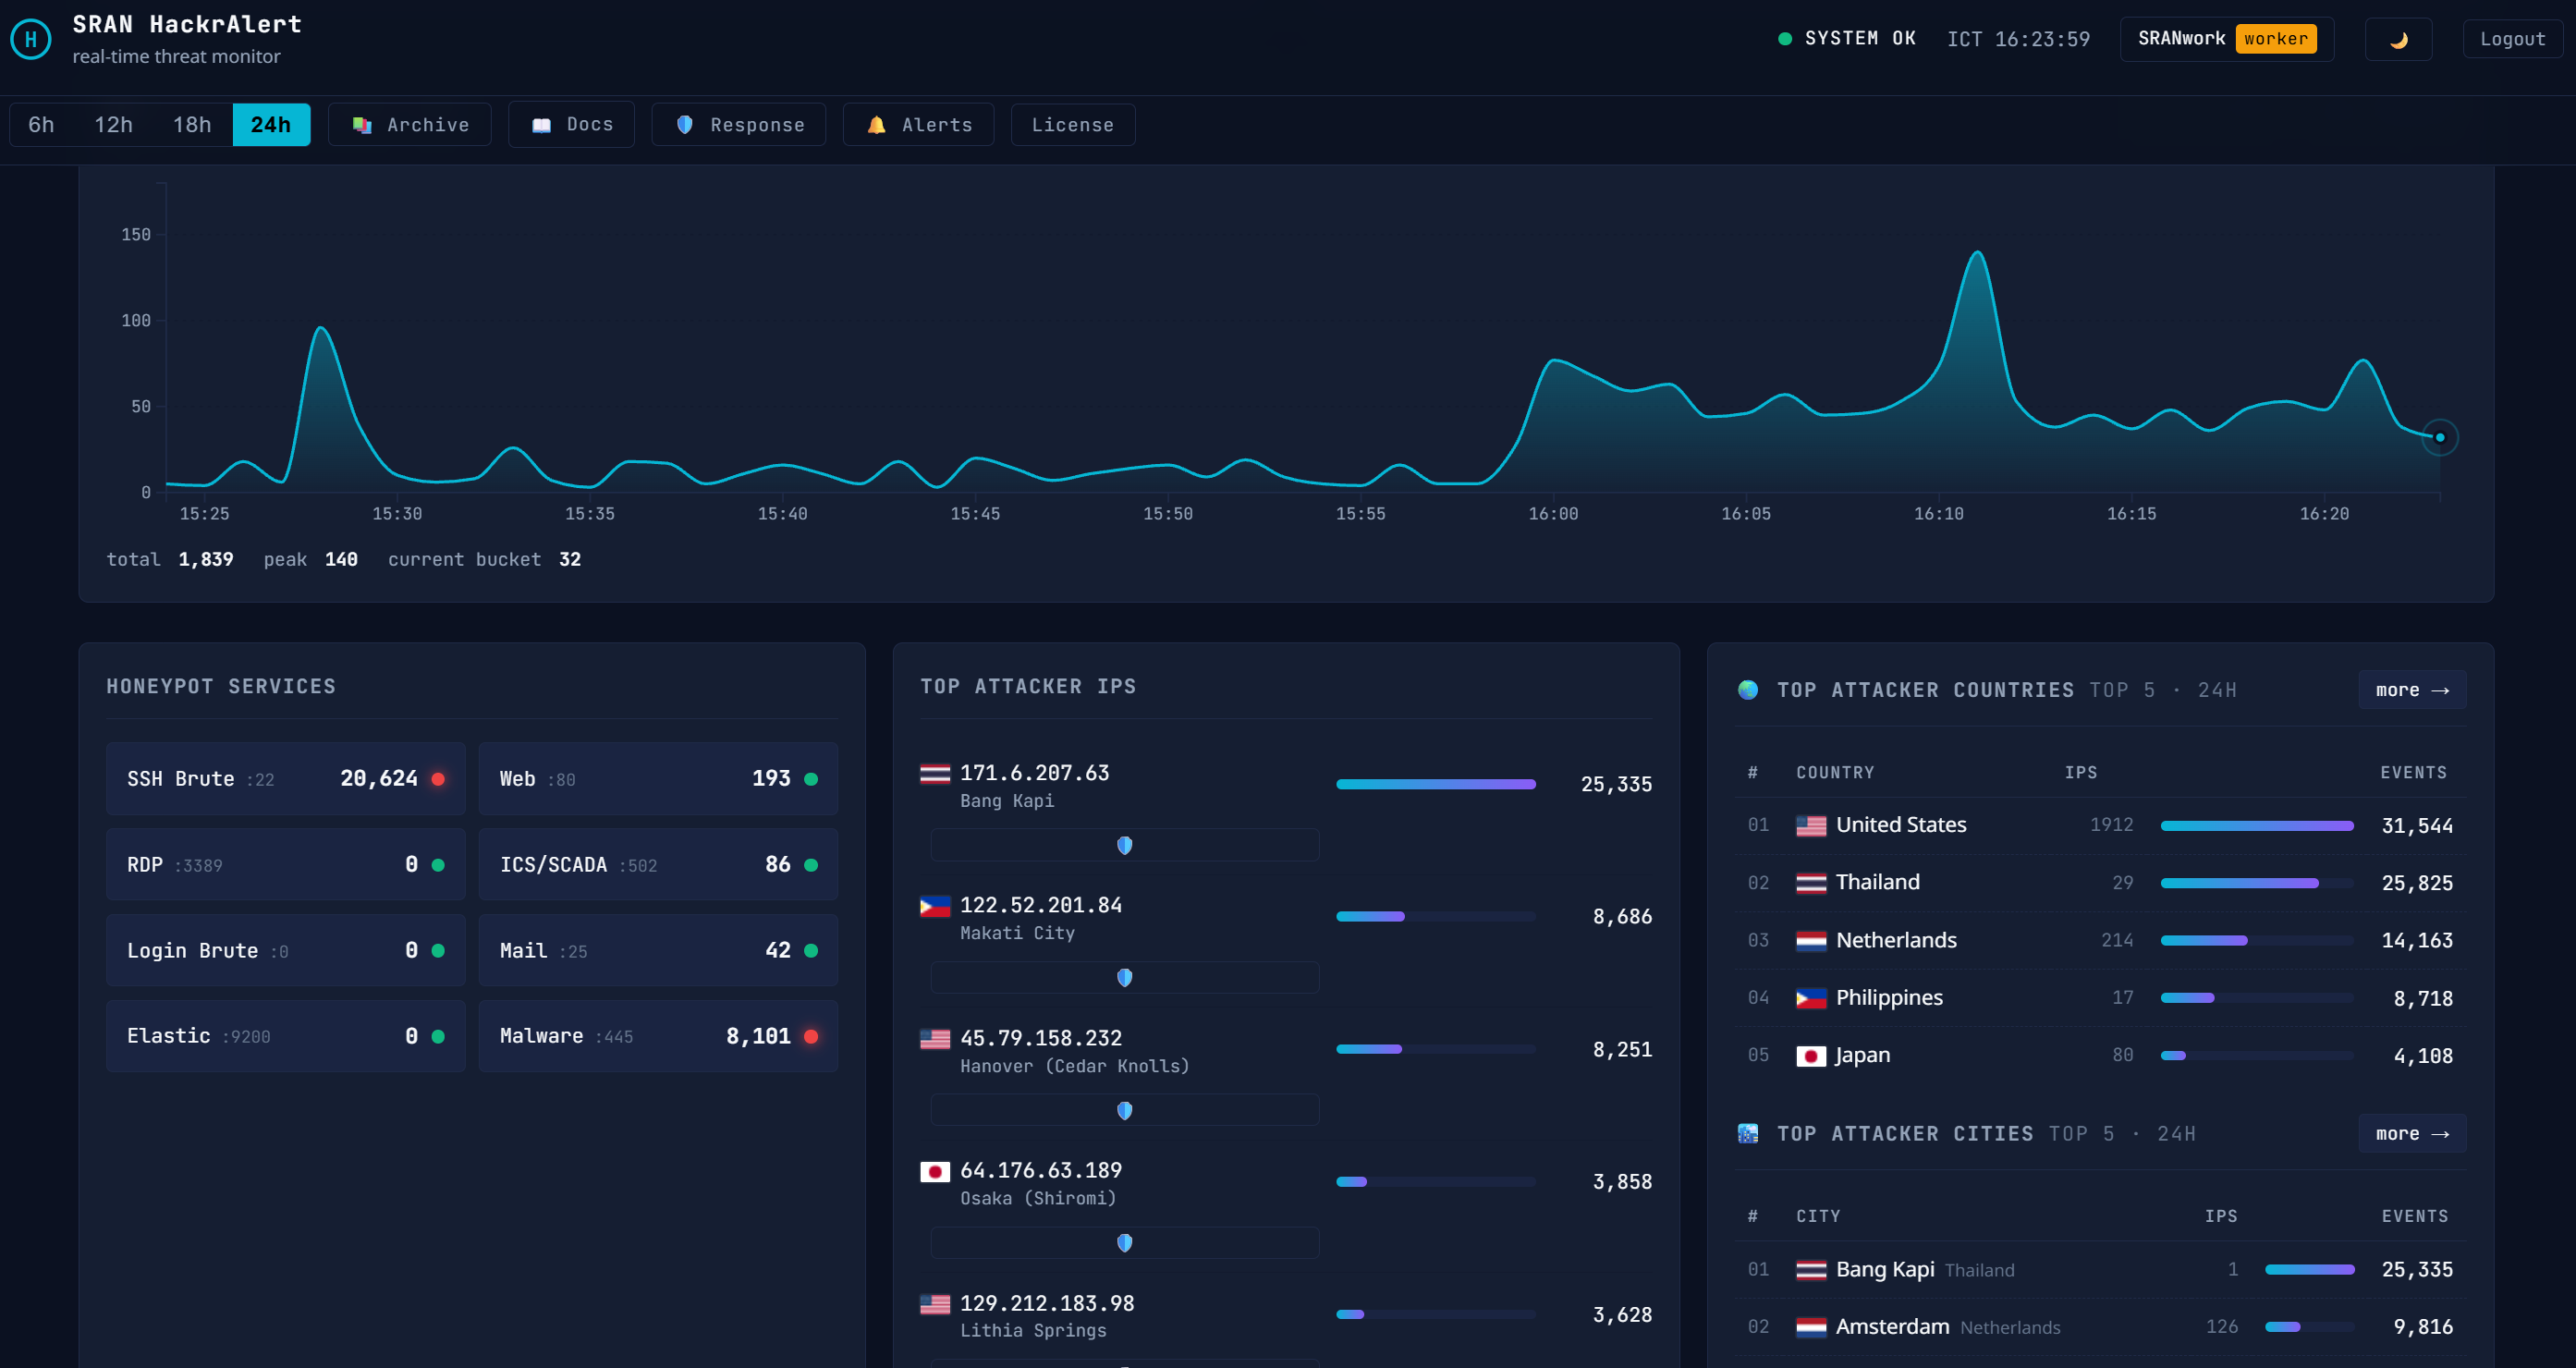
Task: Click the shield button under IP 122.52.201.84
Action: (1124, 977)
